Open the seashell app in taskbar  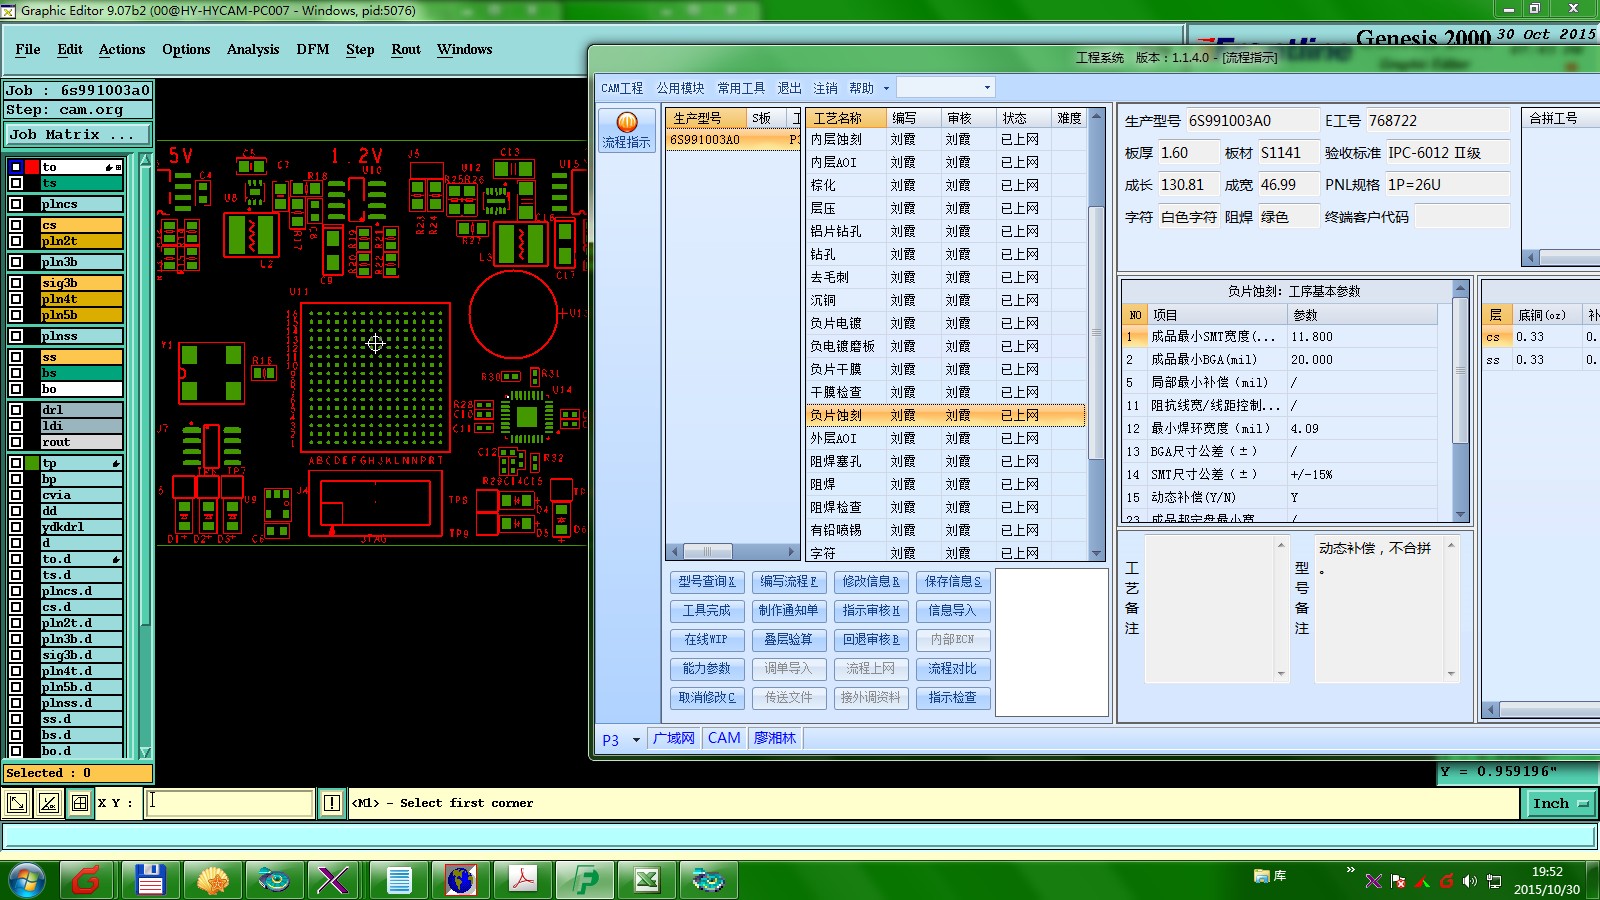coord(212,880)
